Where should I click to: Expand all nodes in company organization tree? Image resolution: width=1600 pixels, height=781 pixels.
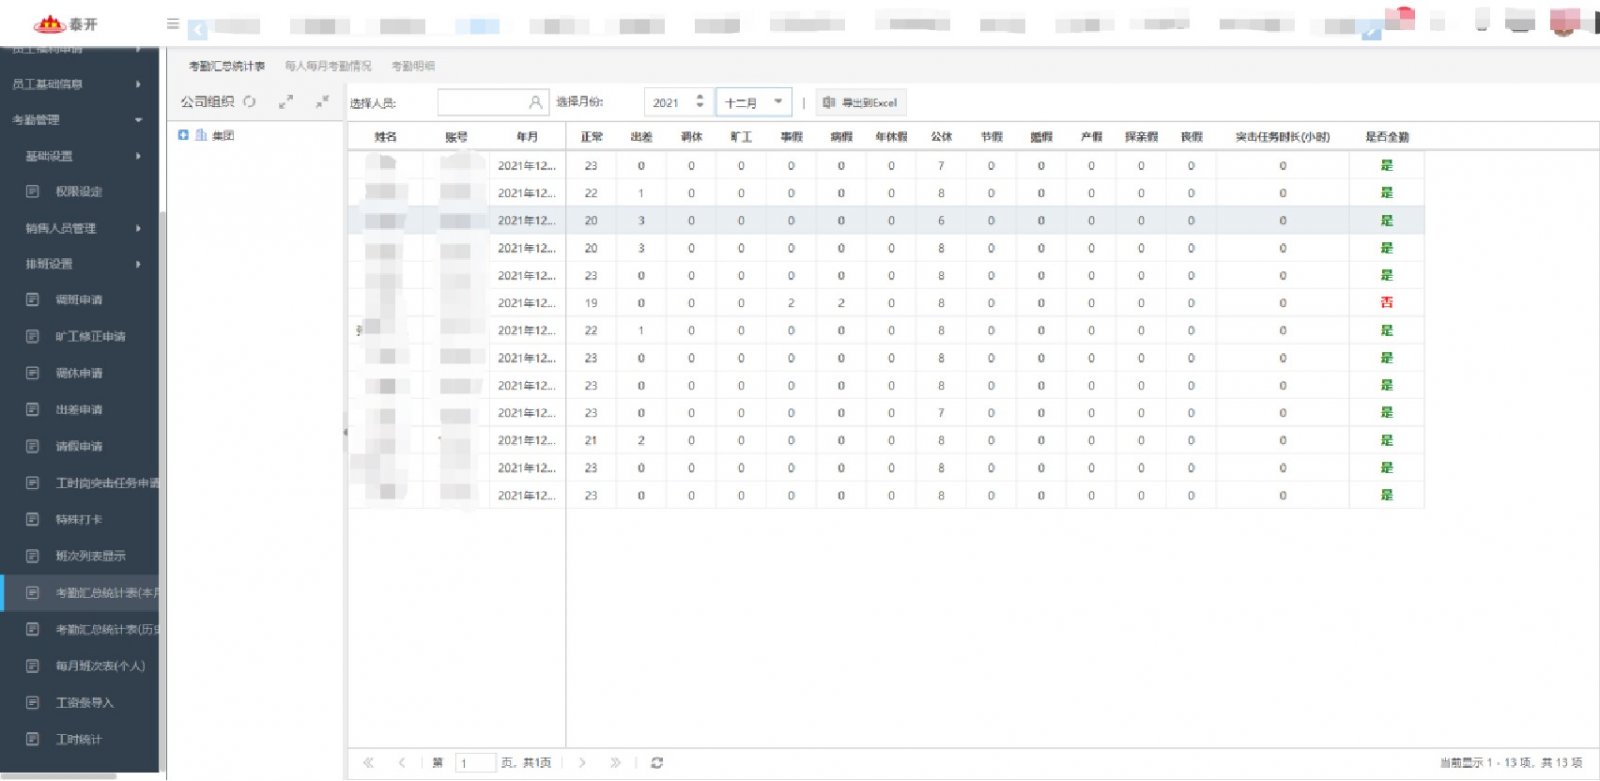point(286,102)
